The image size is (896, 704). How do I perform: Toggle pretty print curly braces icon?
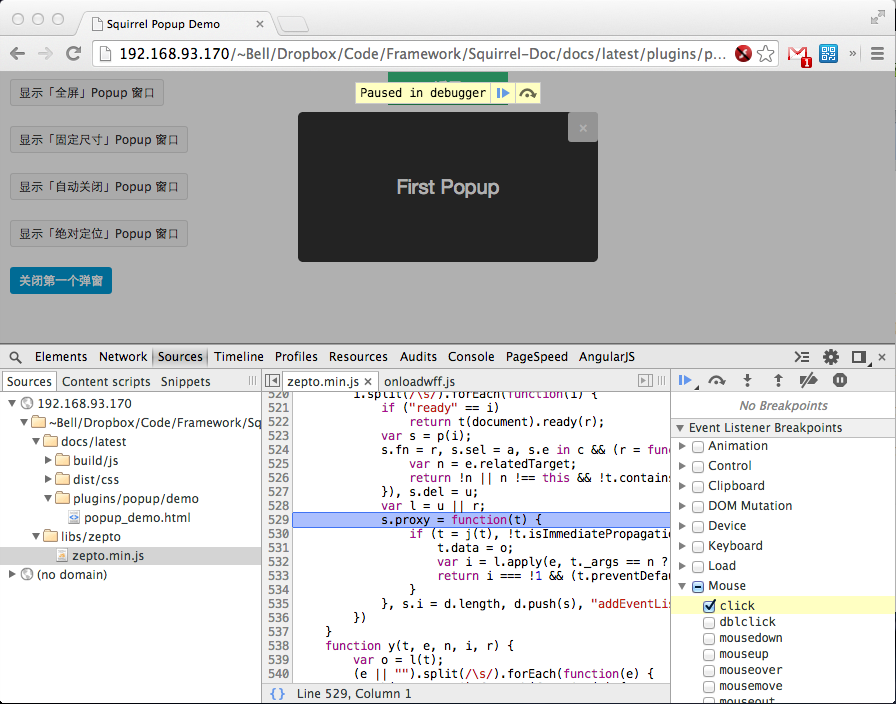[277, 694]
